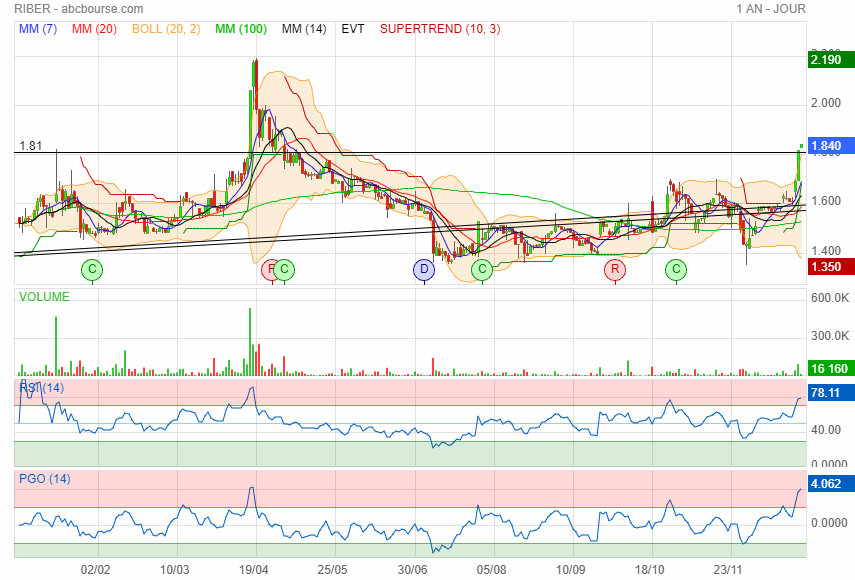The height and width of the screenshot is (580, 855).
Task: Toggle the MM (20) moving average legend
Action: (94, 29)
